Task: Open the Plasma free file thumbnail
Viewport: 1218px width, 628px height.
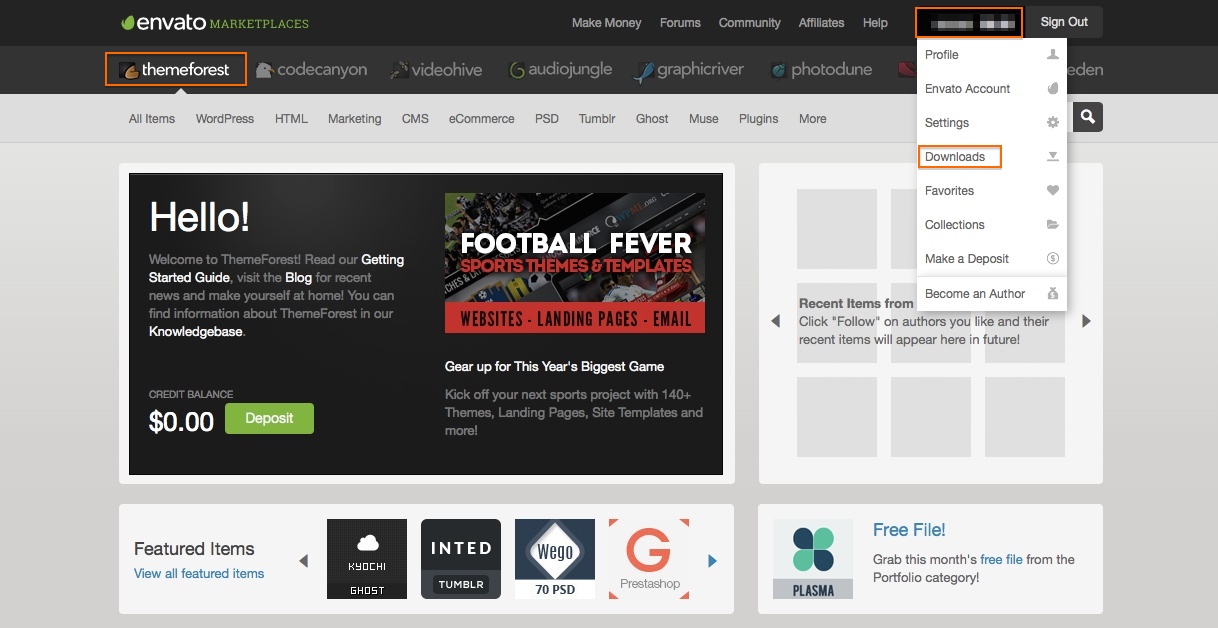Action: click(x=813, y=559)
